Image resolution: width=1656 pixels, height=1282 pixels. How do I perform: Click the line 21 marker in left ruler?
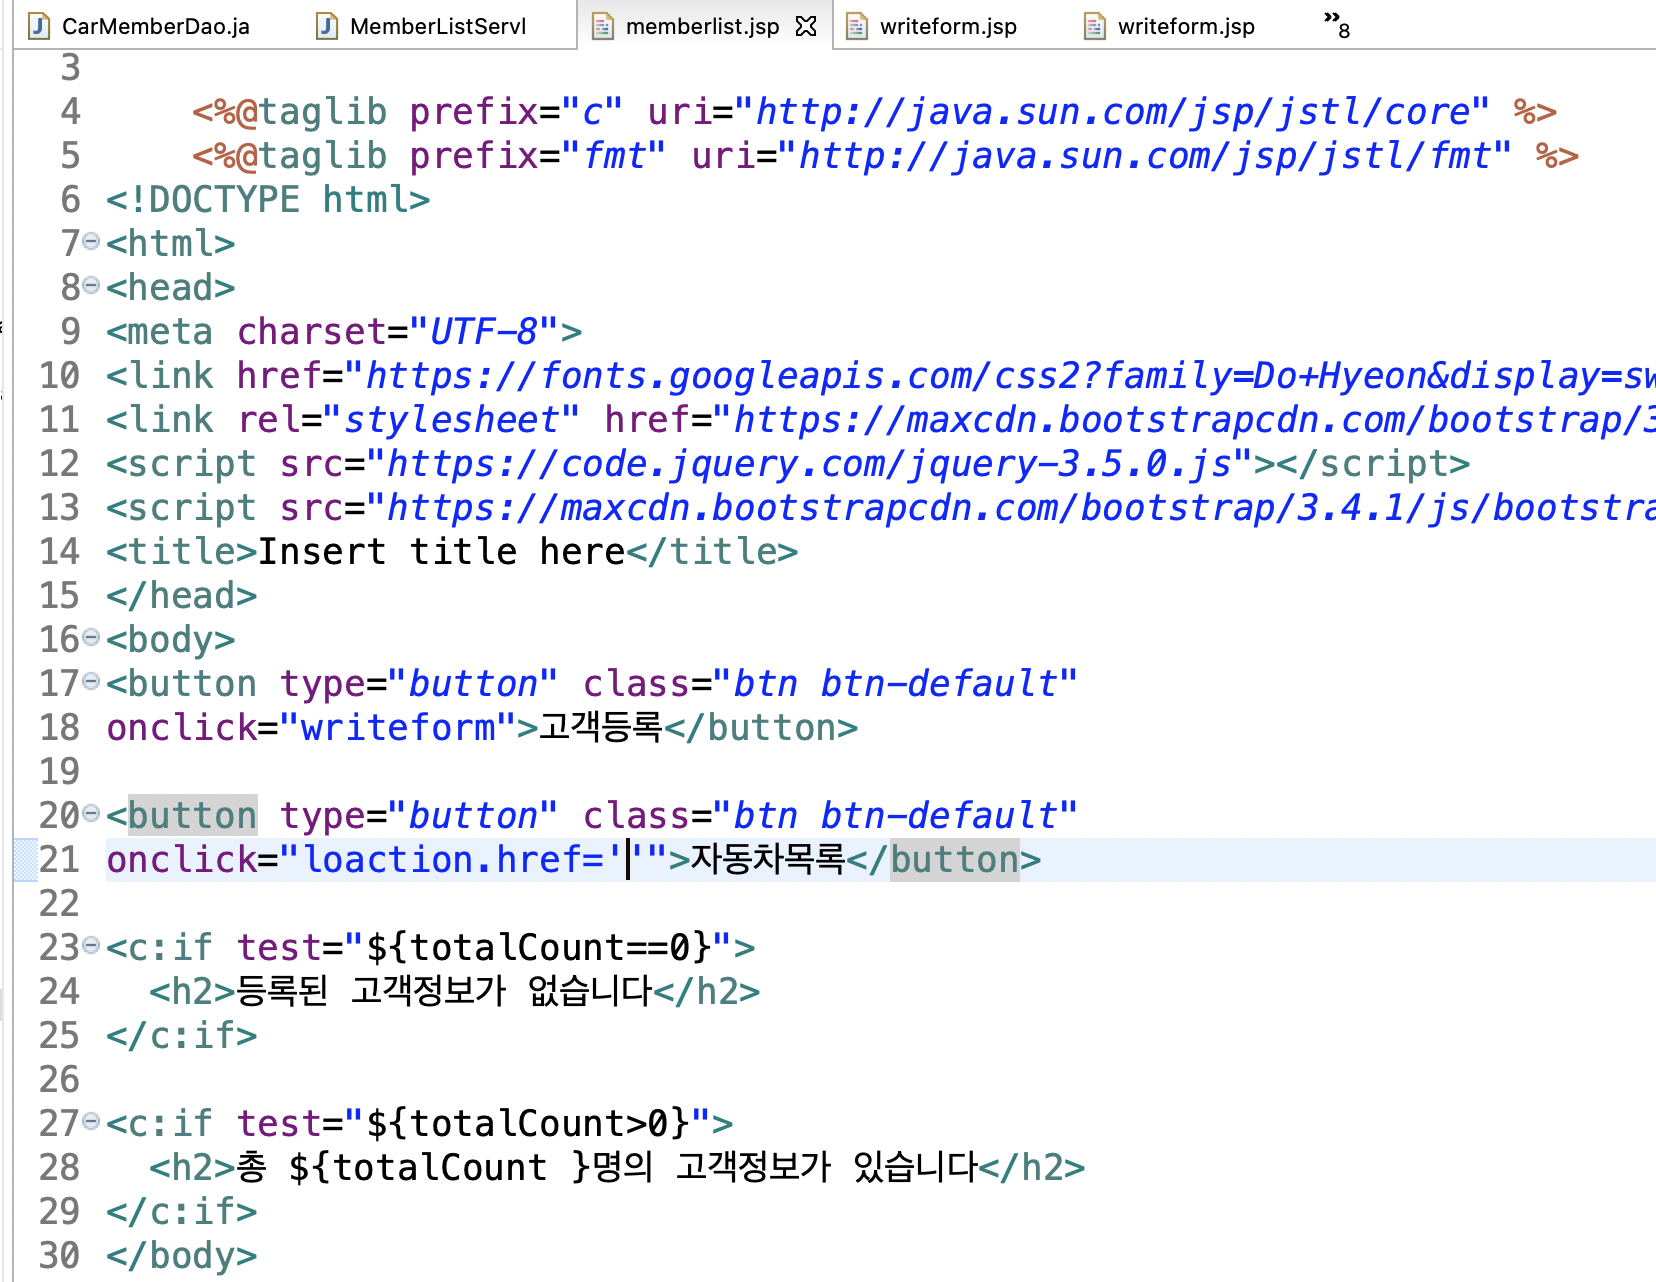[25, 860]
